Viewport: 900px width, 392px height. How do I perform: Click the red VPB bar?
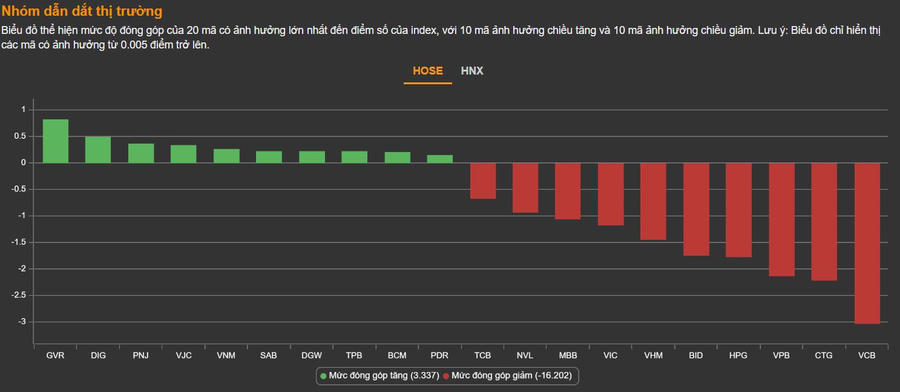point(782,220)
